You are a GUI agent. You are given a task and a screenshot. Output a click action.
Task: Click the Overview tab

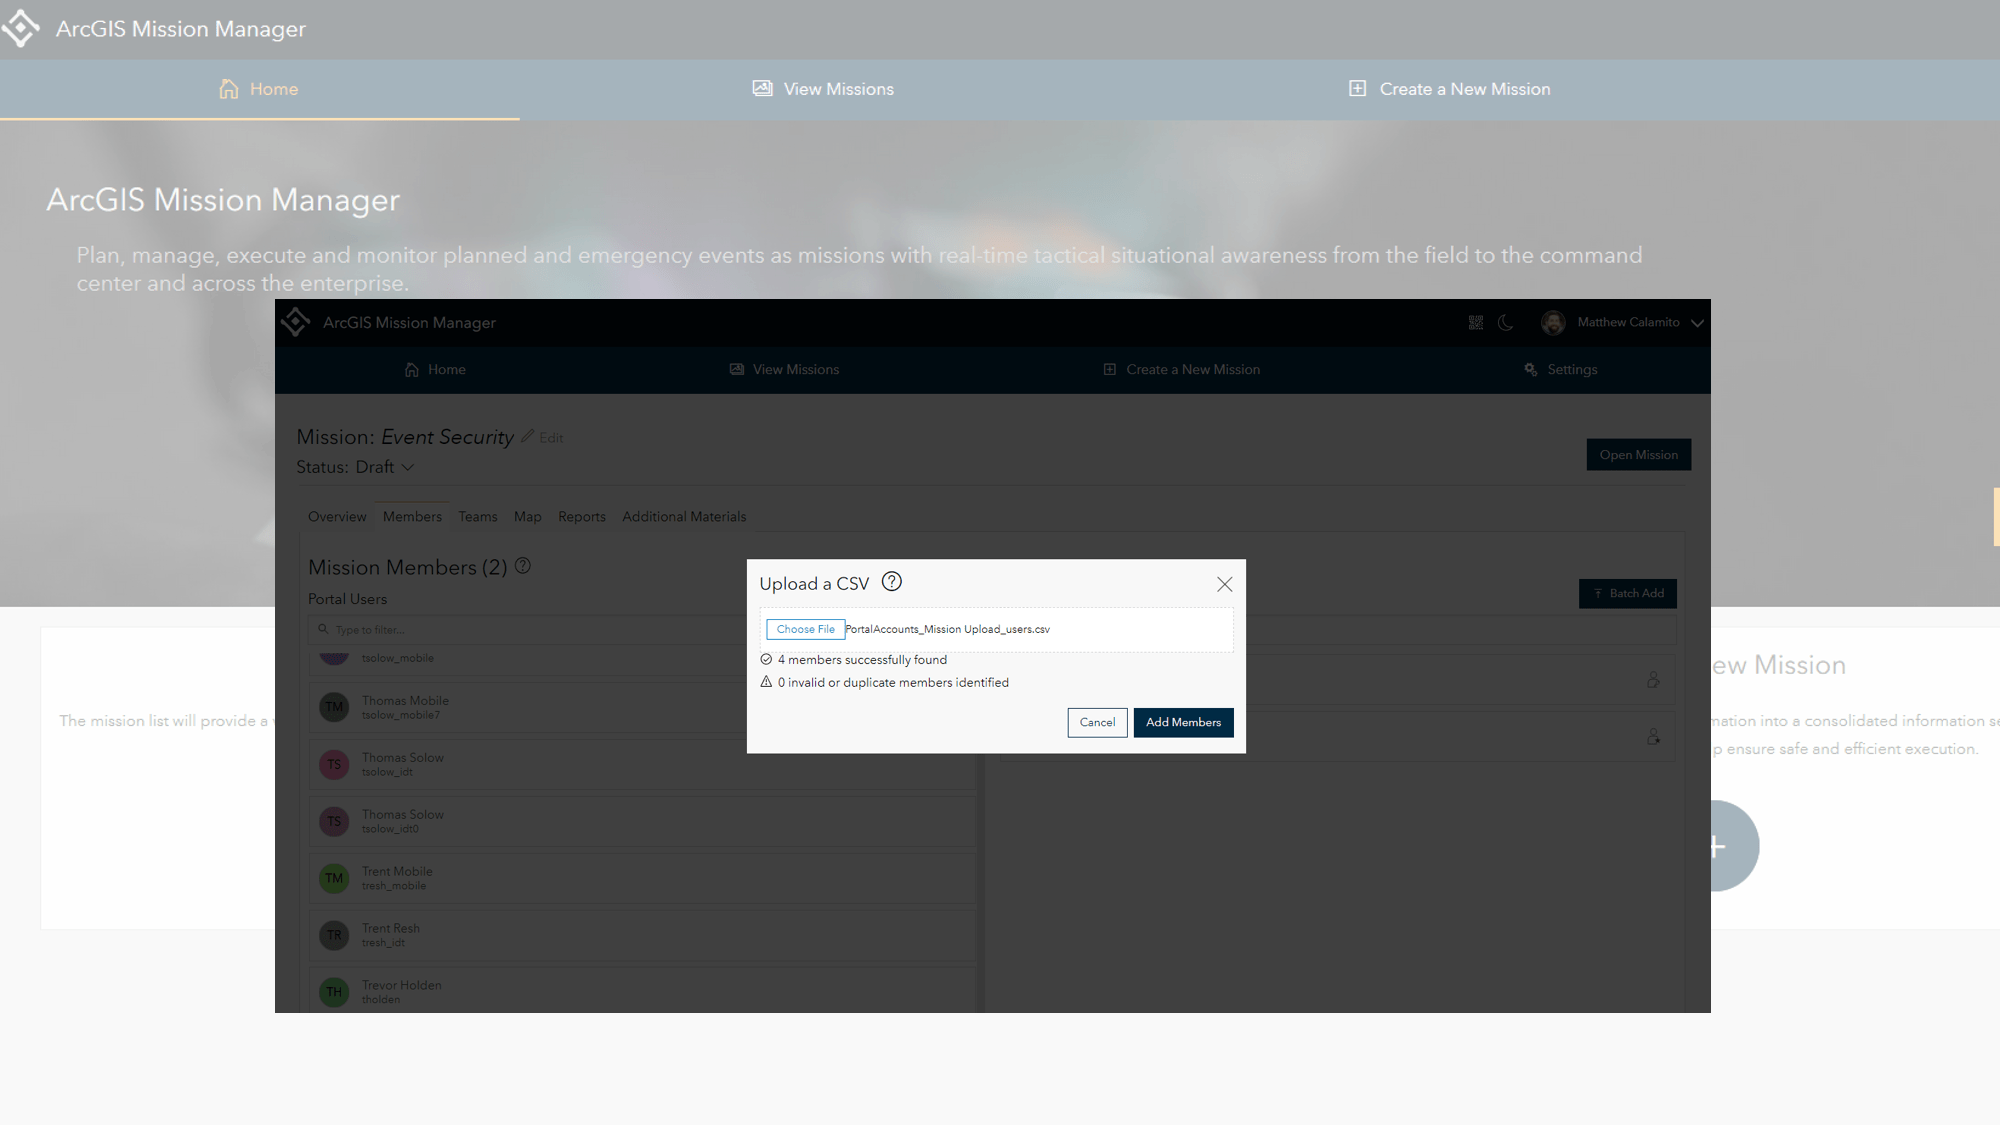pos(337,515)
